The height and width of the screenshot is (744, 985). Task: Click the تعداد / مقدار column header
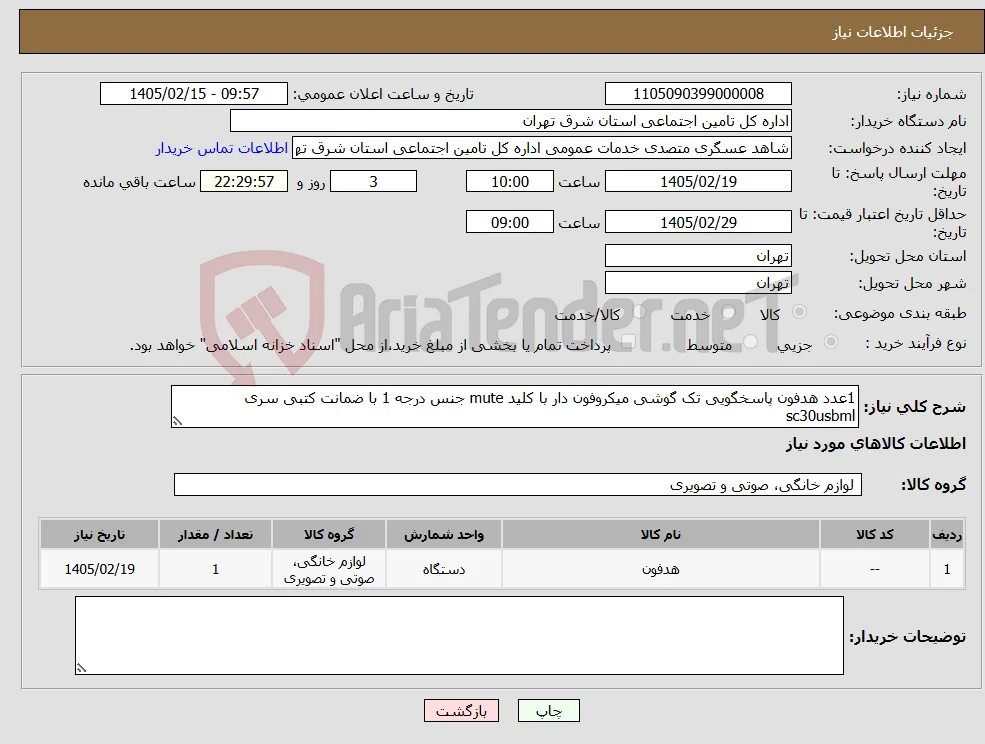(x=215, y=535)
